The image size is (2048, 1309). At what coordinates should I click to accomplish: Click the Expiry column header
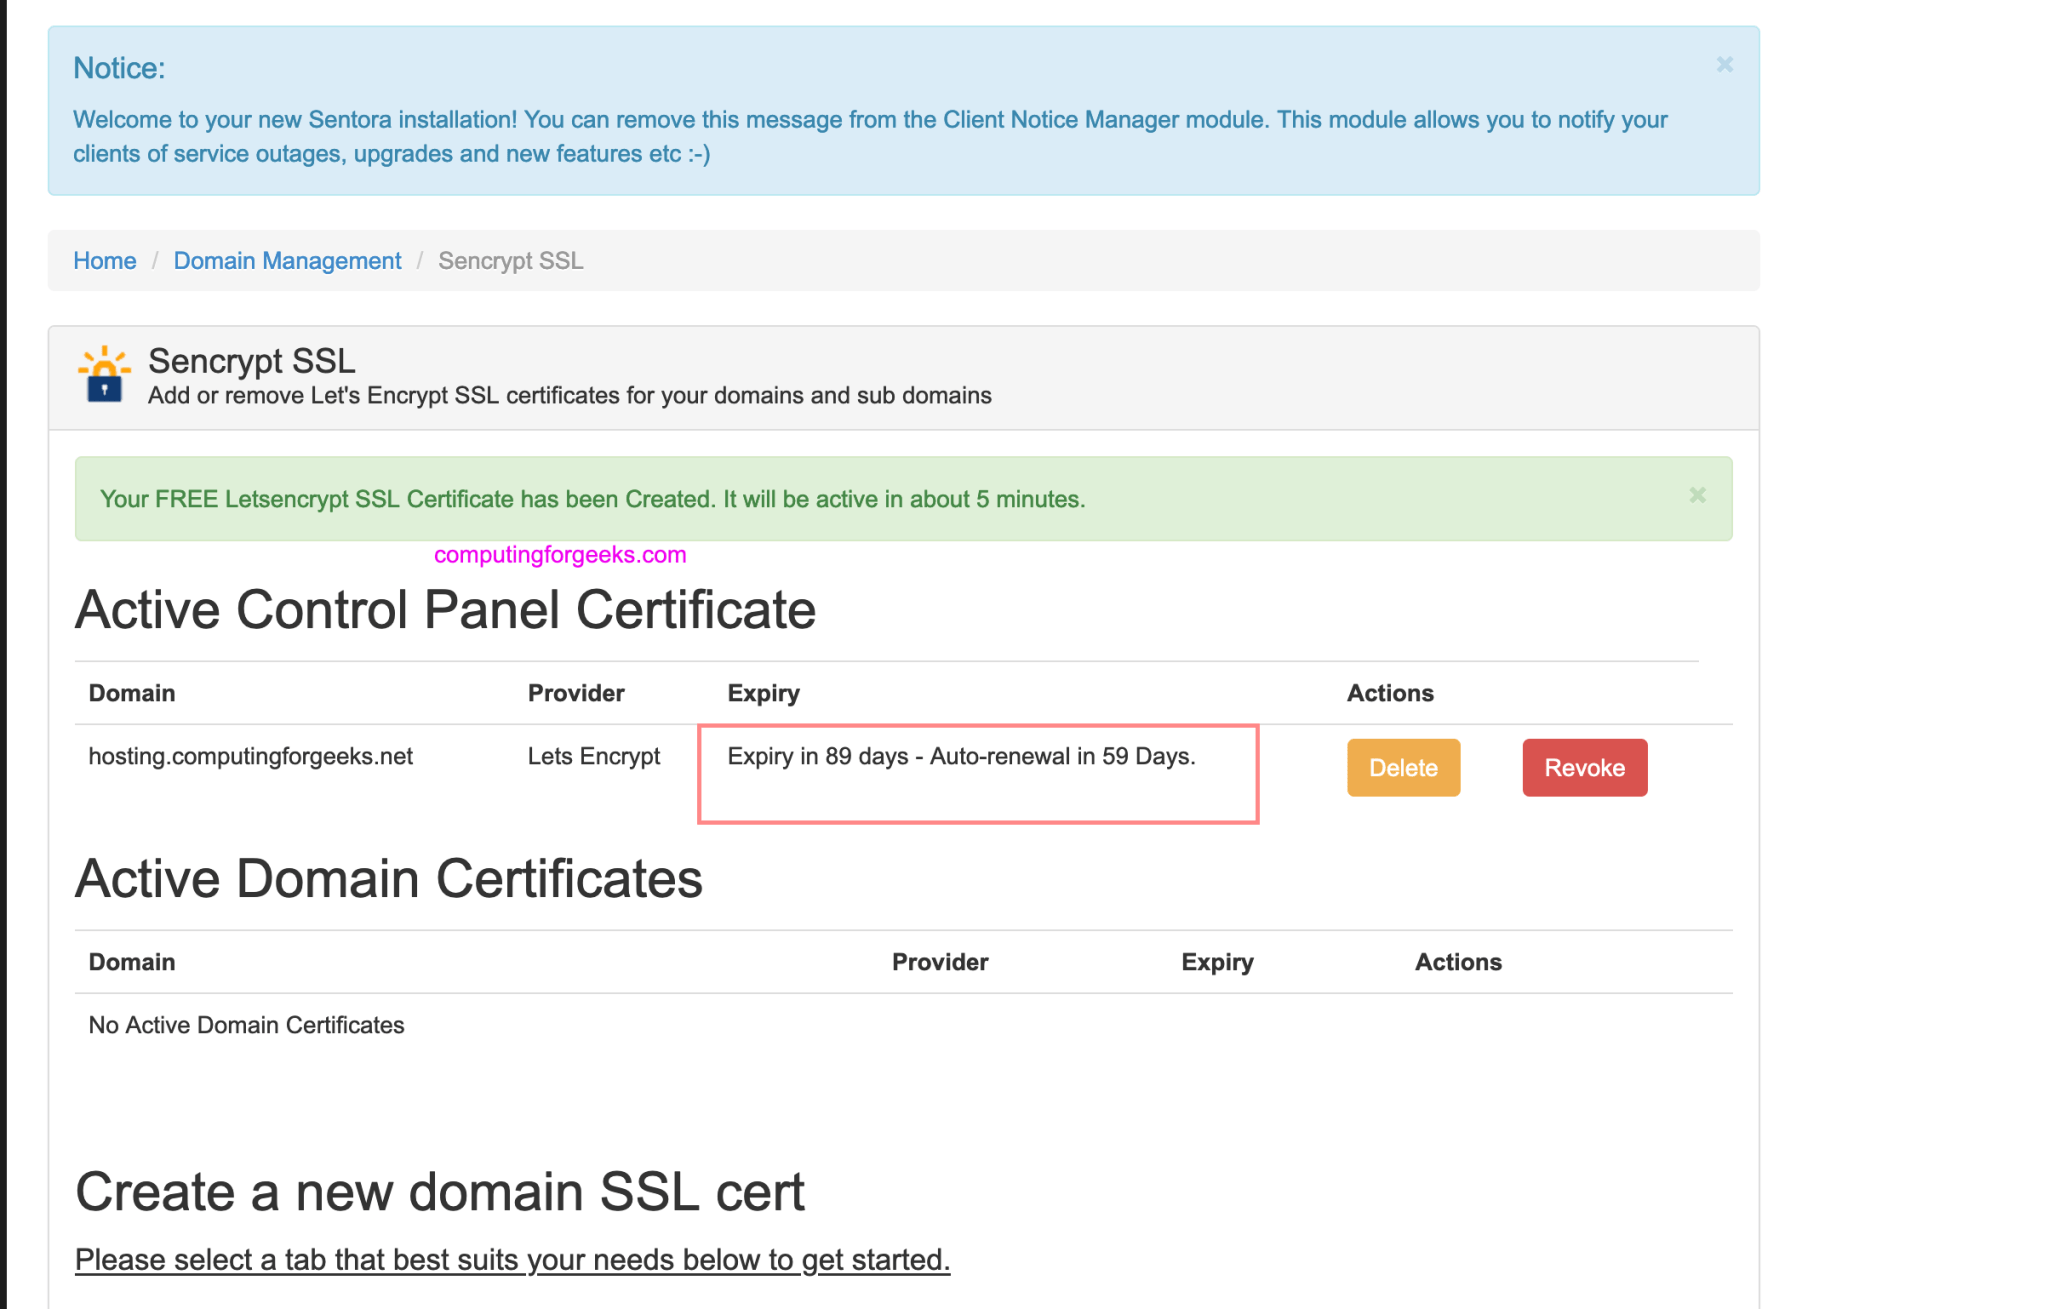tap(763, 692)
